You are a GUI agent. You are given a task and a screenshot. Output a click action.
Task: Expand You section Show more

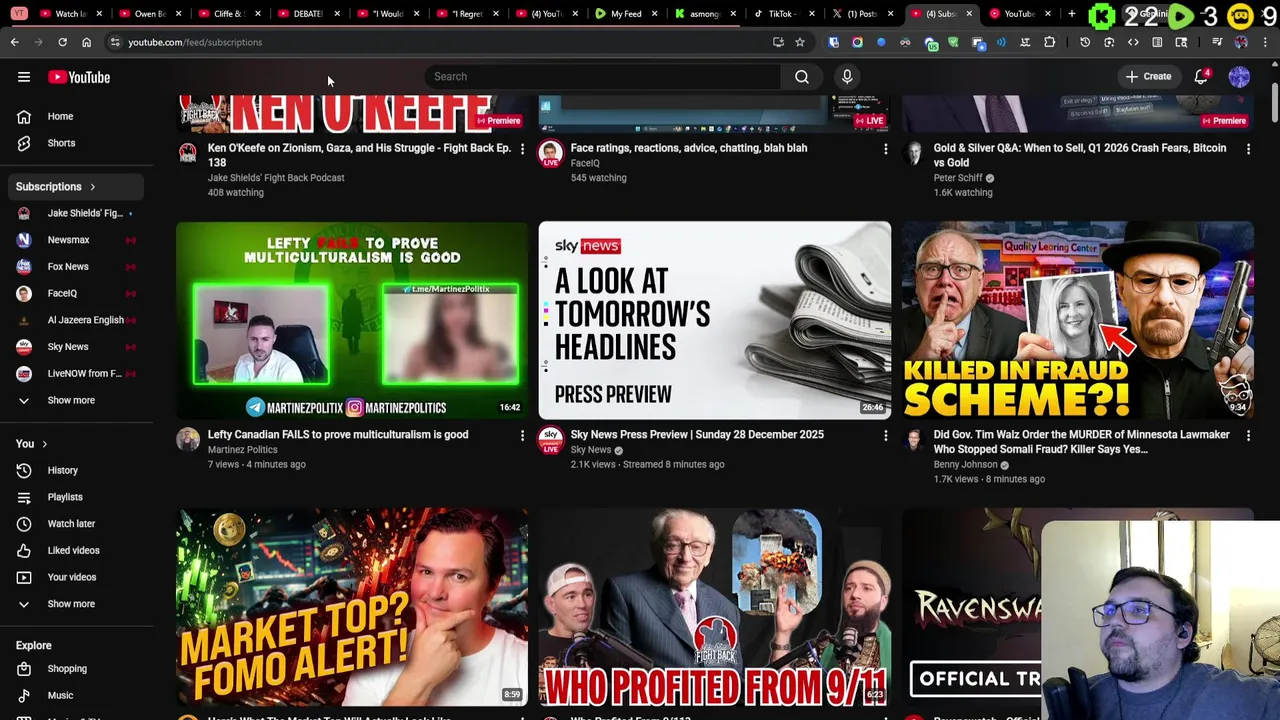click(77, 604)
